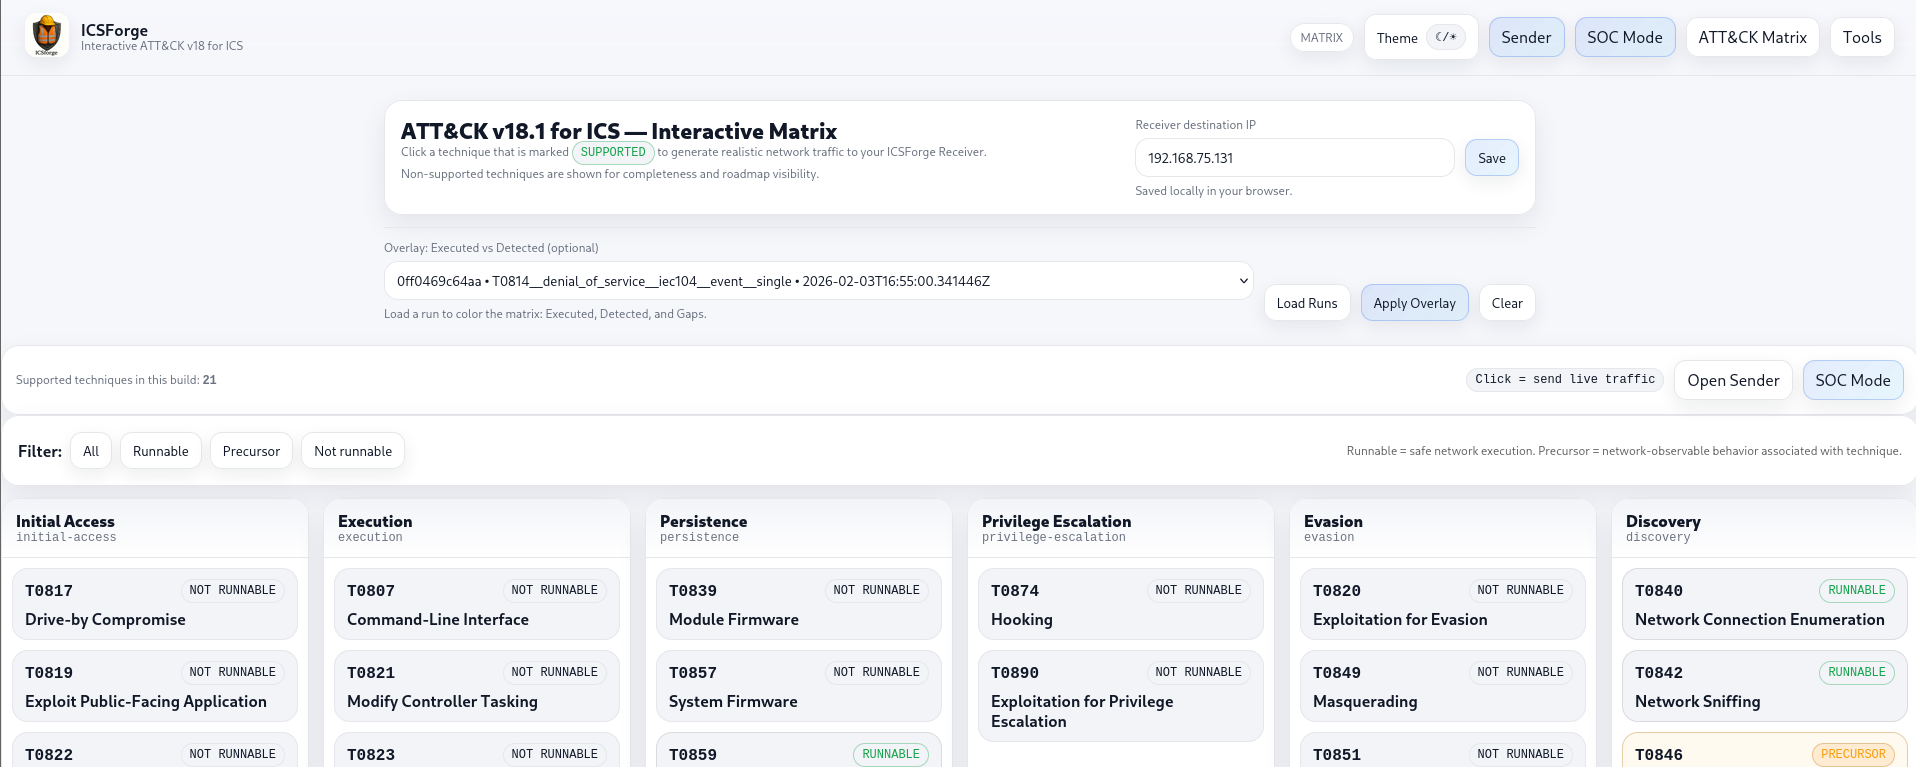The width and height of the screenshot is (1916, 767).
Task: Expand the overlay run selection dropdown
Action: click(817, 281)
